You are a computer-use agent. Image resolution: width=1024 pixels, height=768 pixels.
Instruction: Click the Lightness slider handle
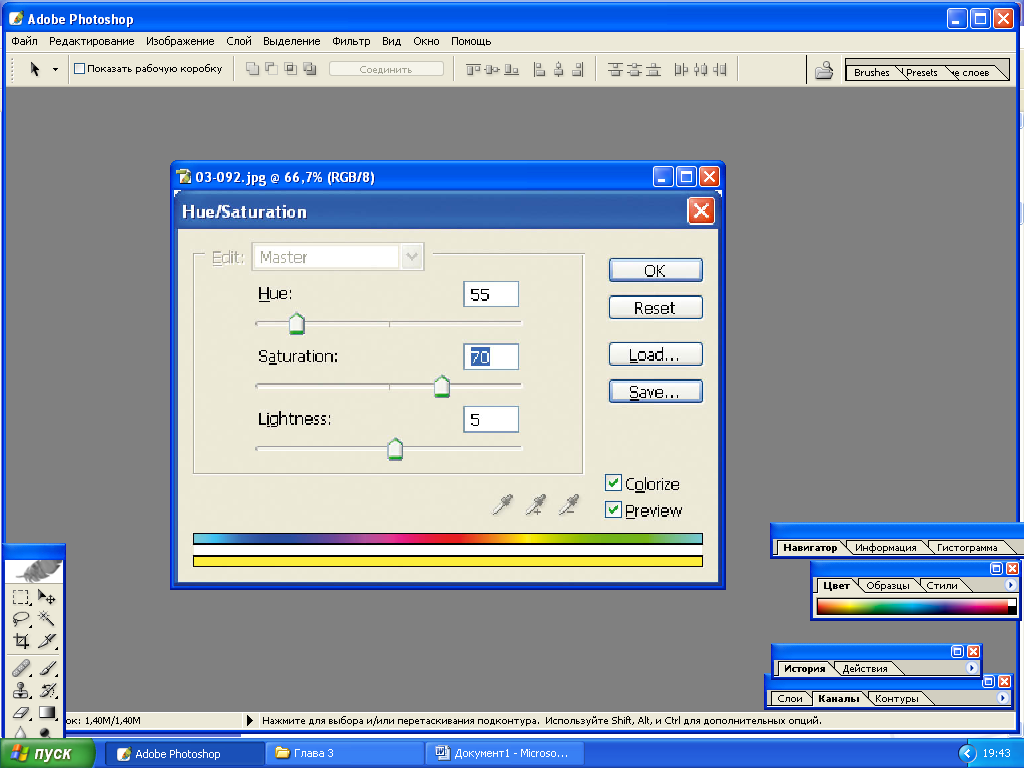pos(395,449)
